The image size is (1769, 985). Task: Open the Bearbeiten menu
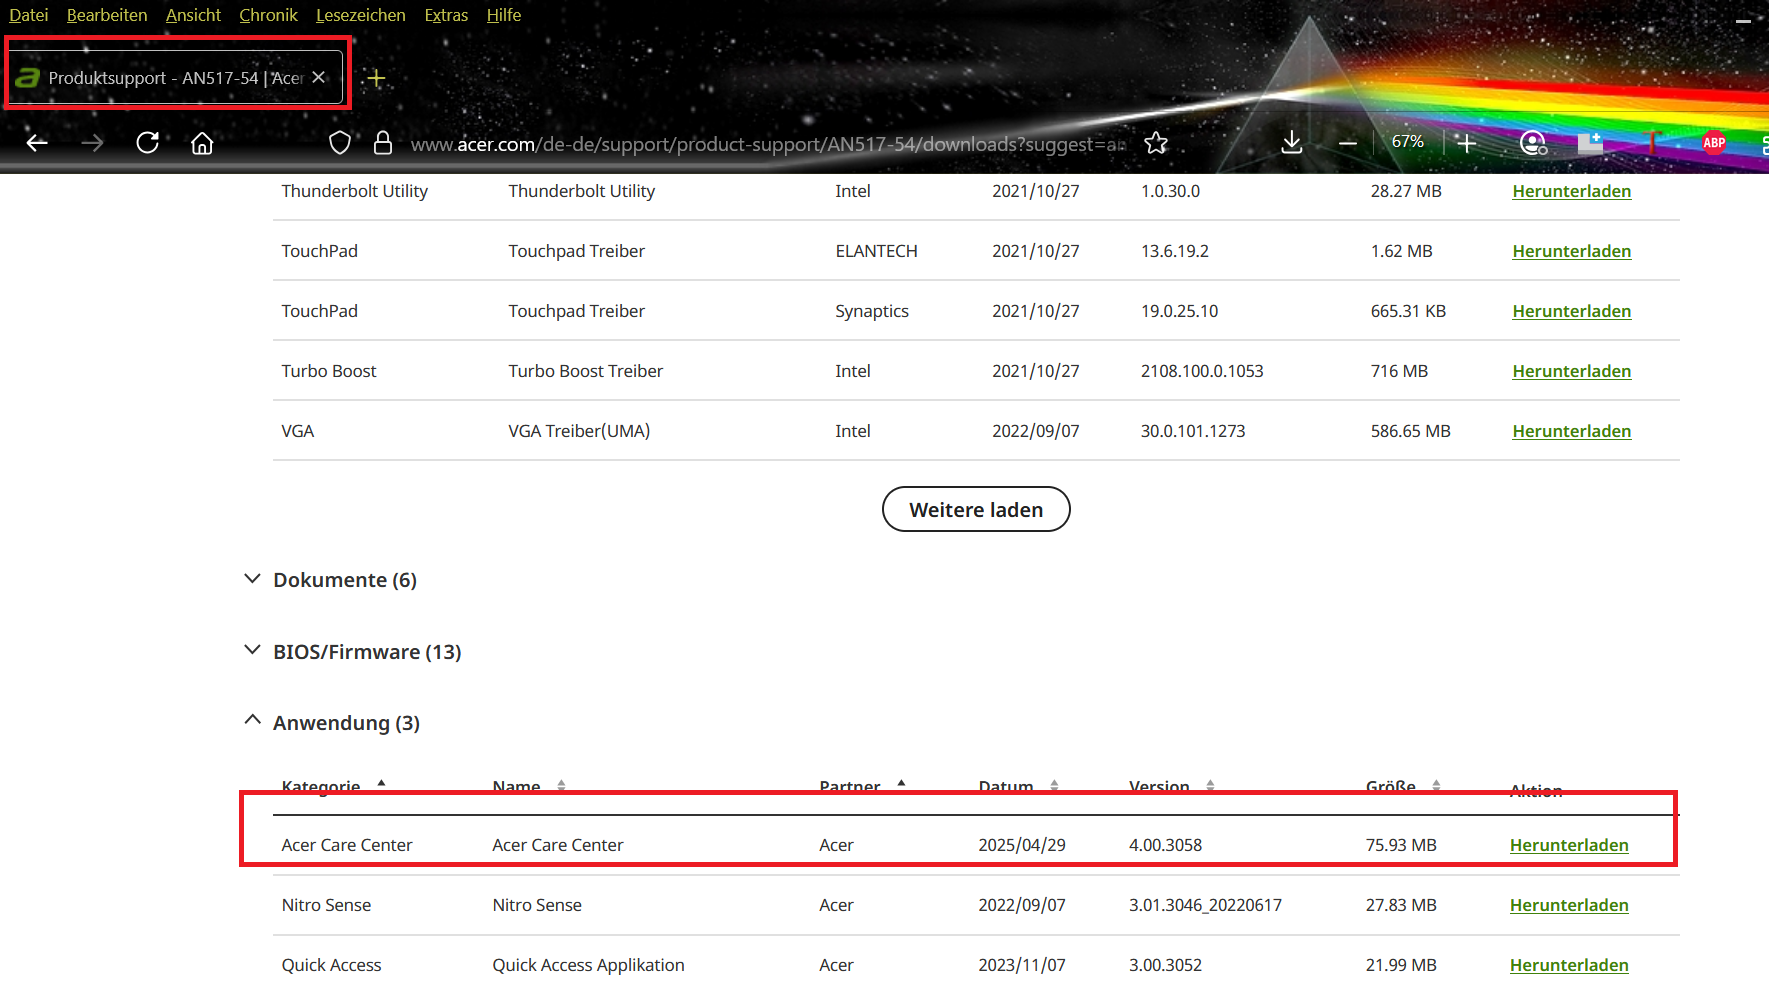[107, 15]
